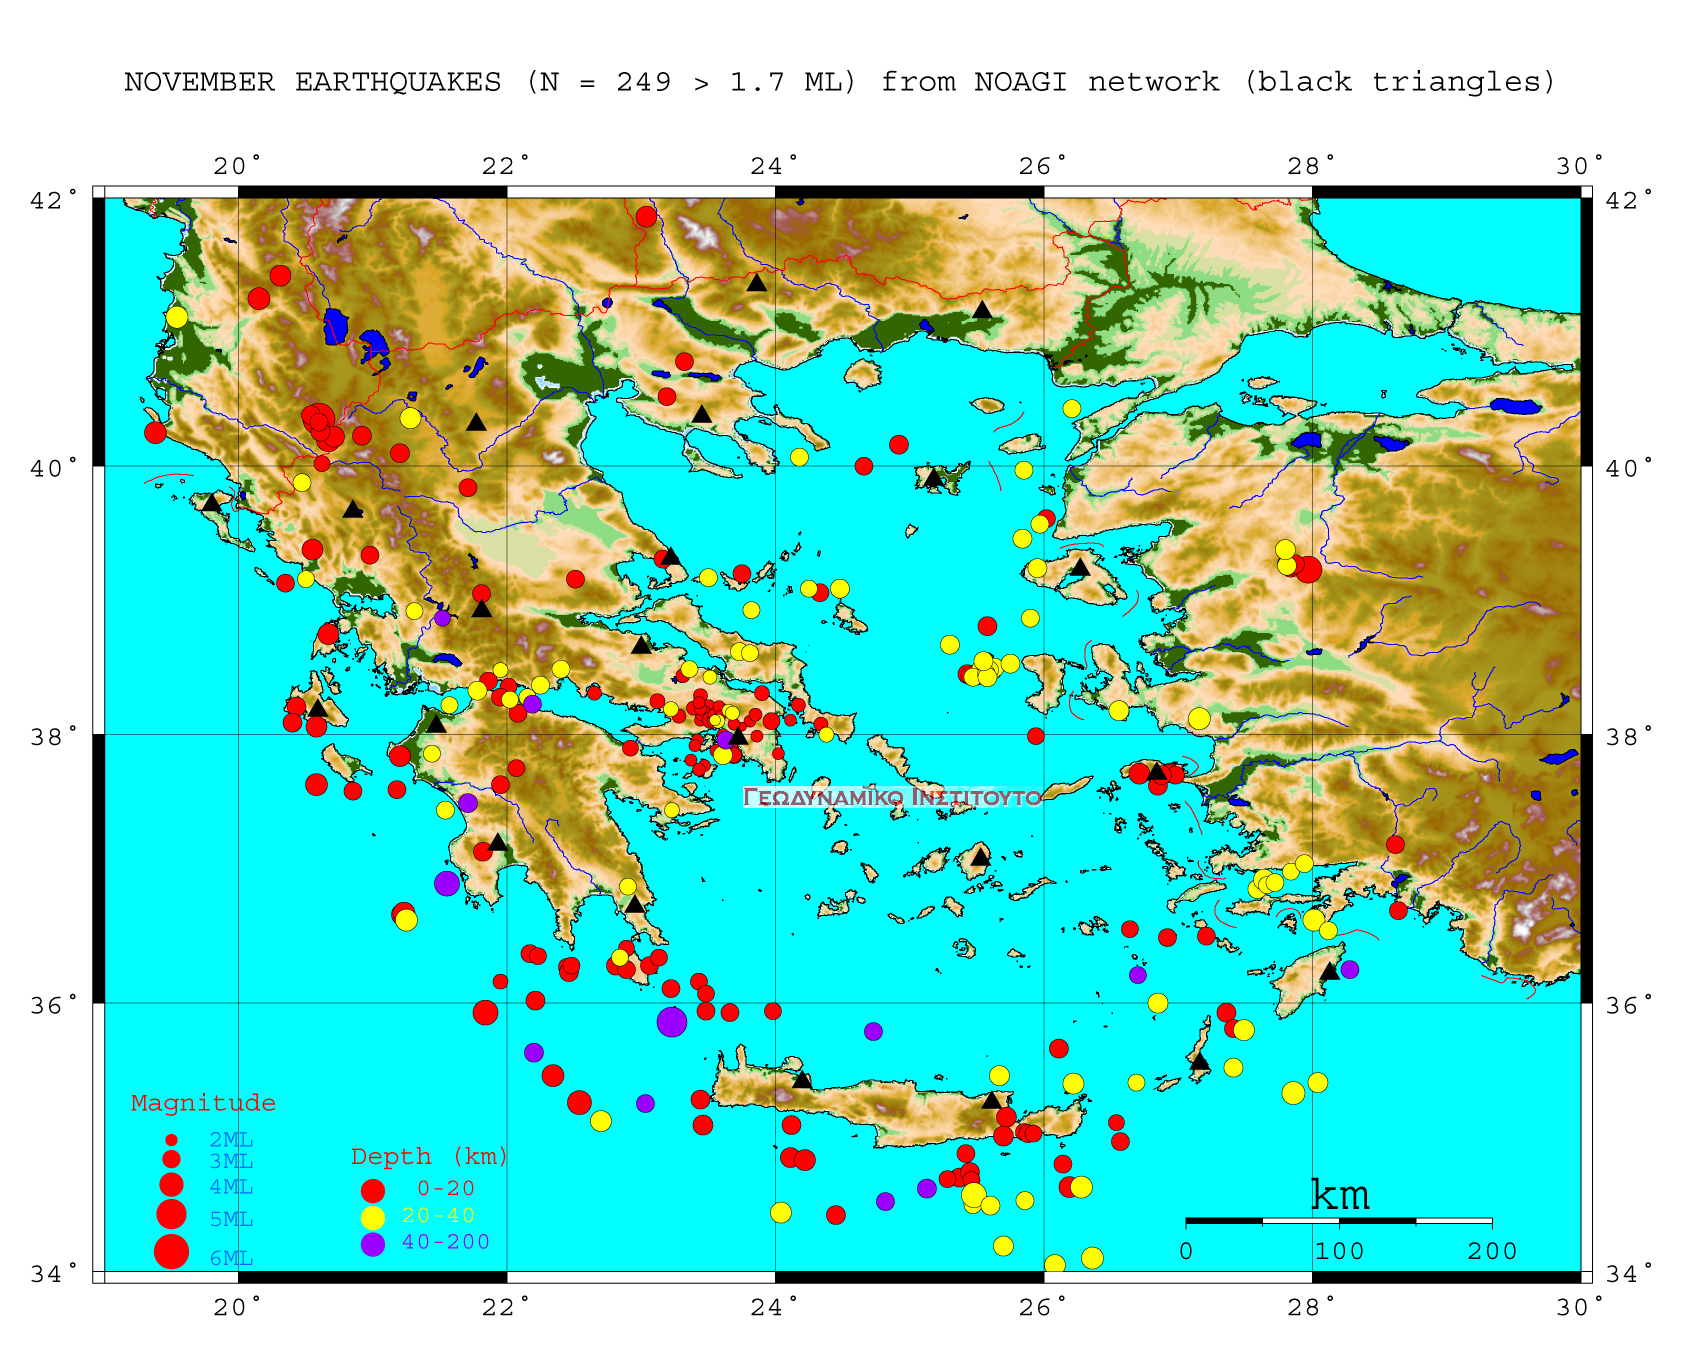Click the 'Magnitude' legend heading
Screen dimensions: 1684x1360
[204, 1103]
